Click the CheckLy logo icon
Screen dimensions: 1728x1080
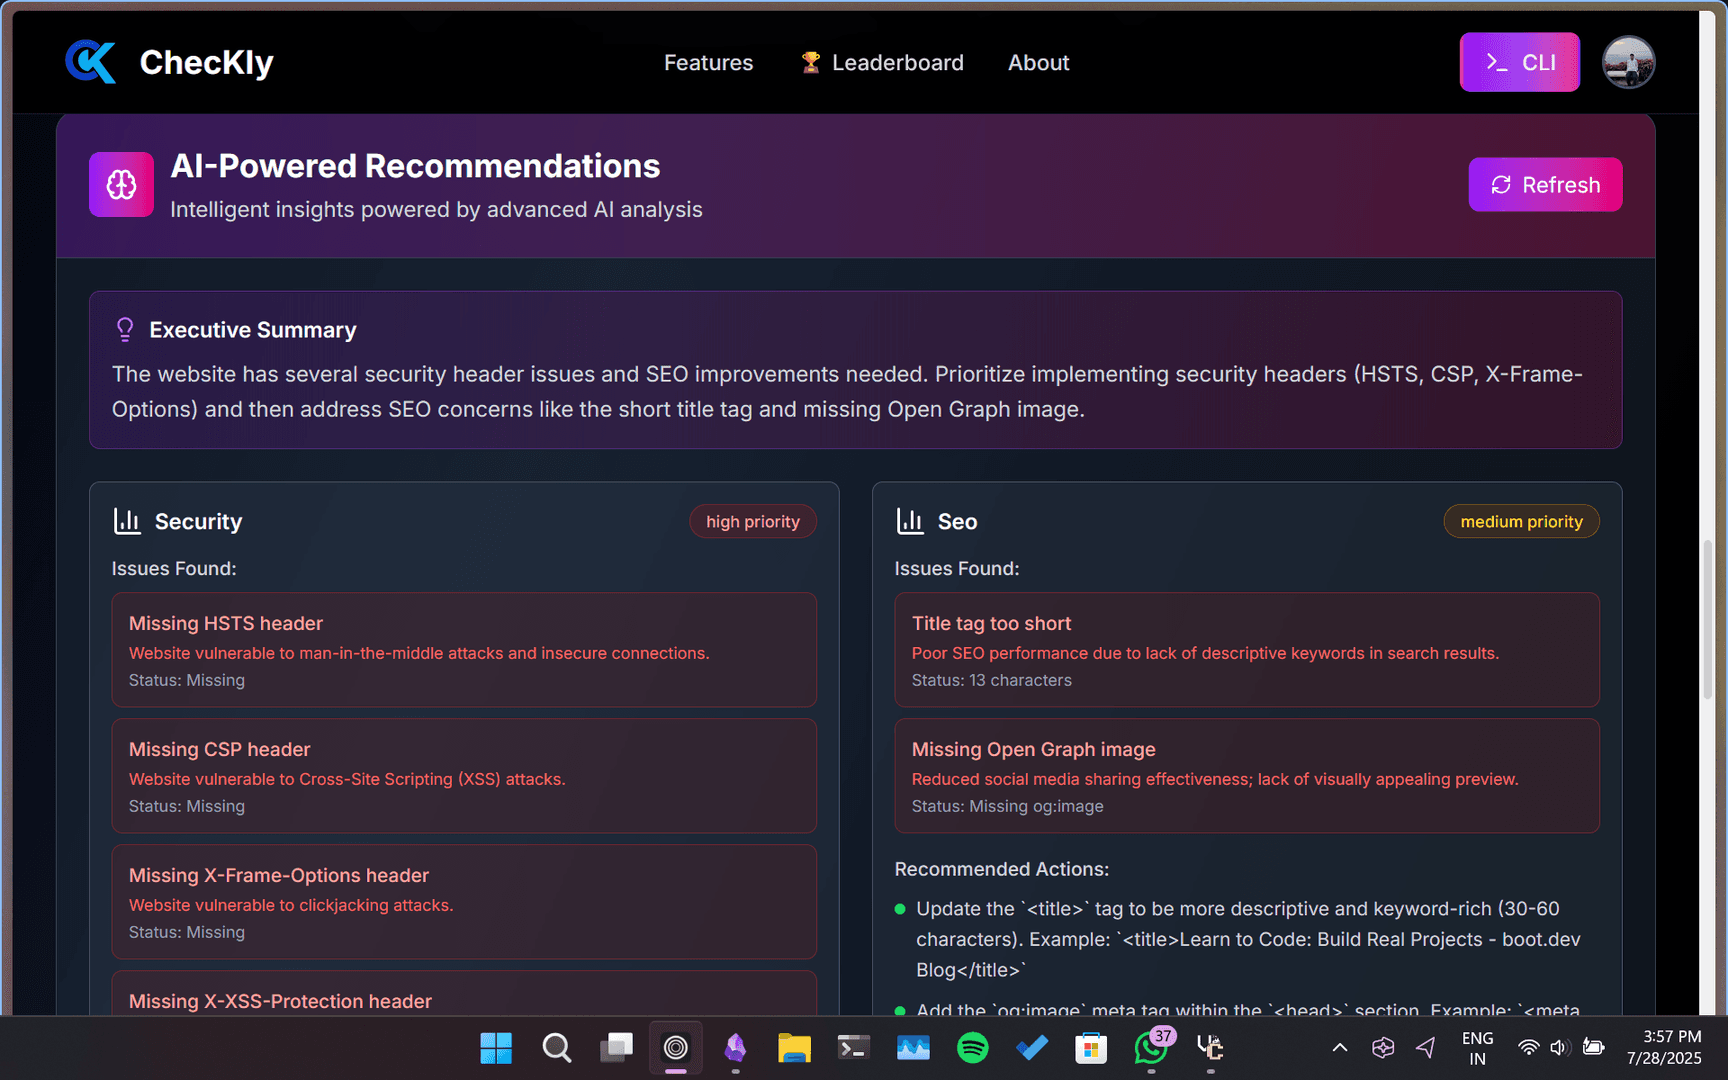pyautogui.click(x=91, y=62)
